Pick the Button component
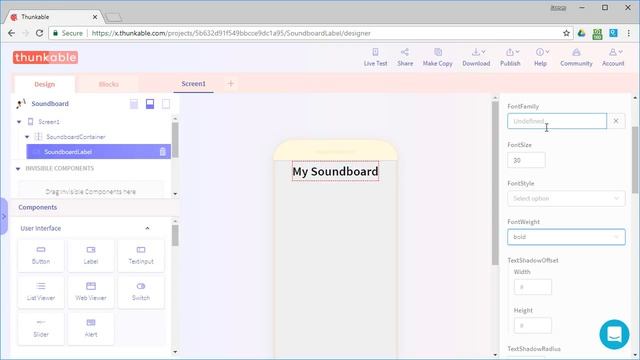Viewport: 640px width, 360px height. point(41,256)
